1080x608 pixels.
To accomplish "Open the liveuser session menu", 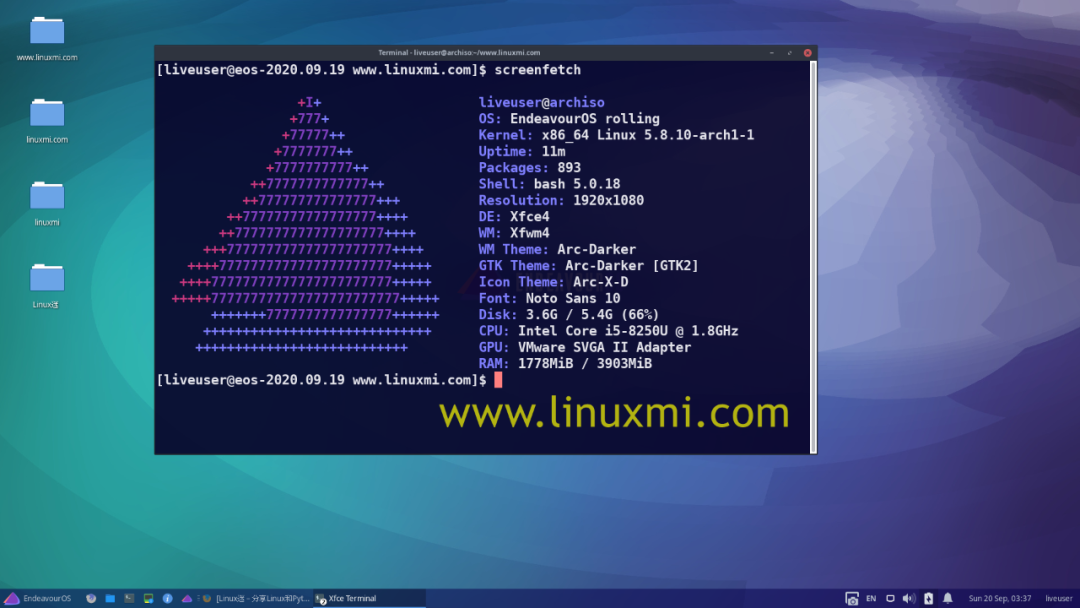I will pos(1059,598).
